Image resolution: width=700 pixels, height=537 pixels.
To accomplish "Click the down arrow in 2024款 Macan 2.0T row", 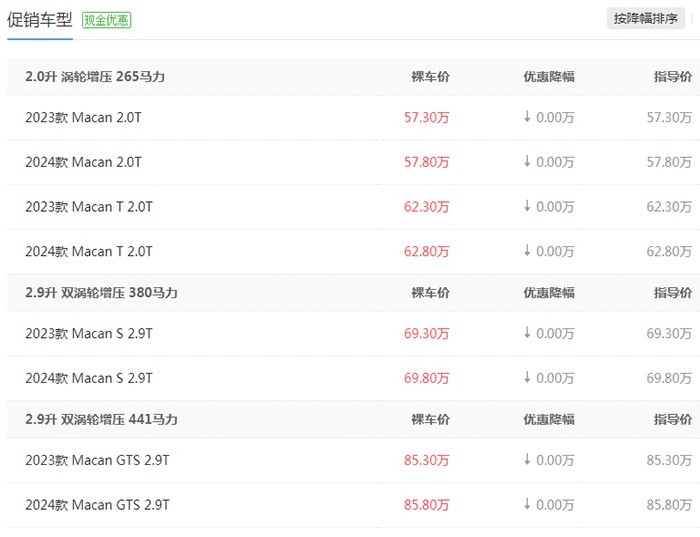I will 527,161.
